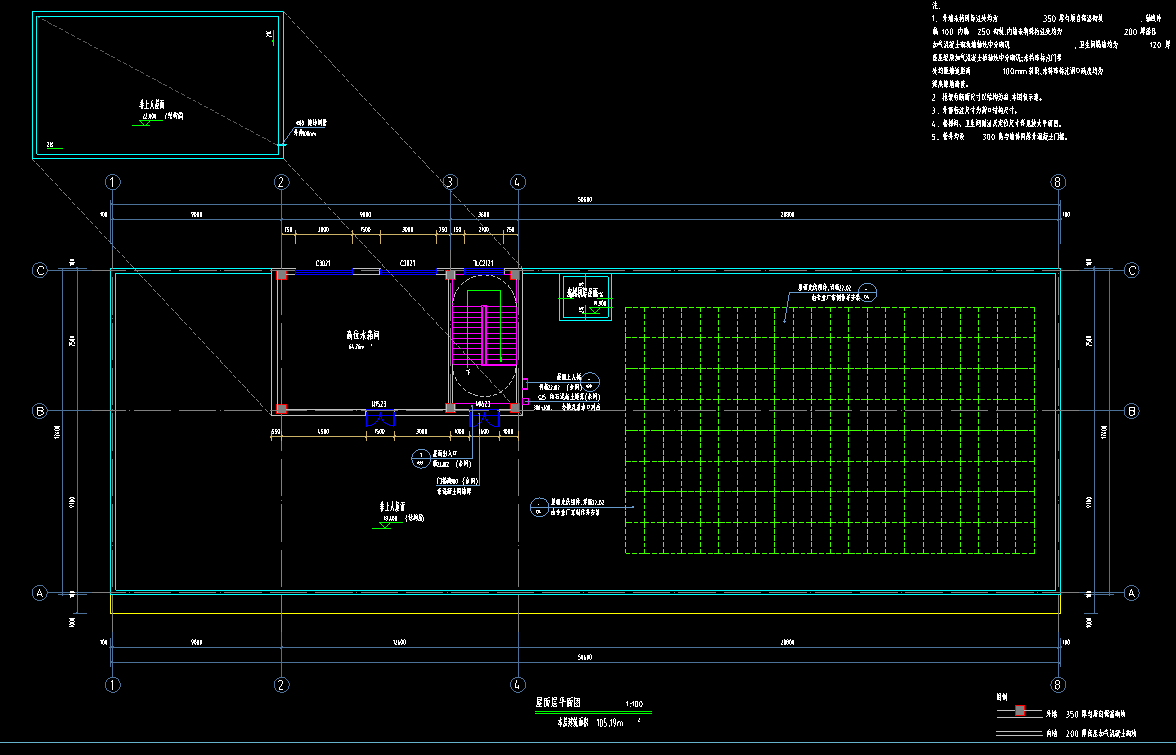Select the left-side axis bubble A

41,592
